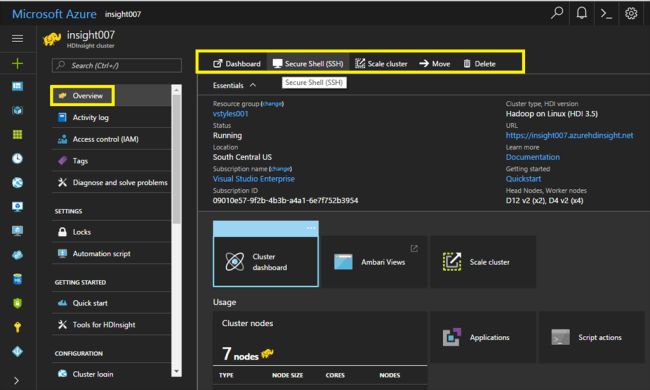Image resolution: width=650 pixels, height=390 pixels.
Task: Expand the sidebar with bottom chevron
Action: (16, 380)
